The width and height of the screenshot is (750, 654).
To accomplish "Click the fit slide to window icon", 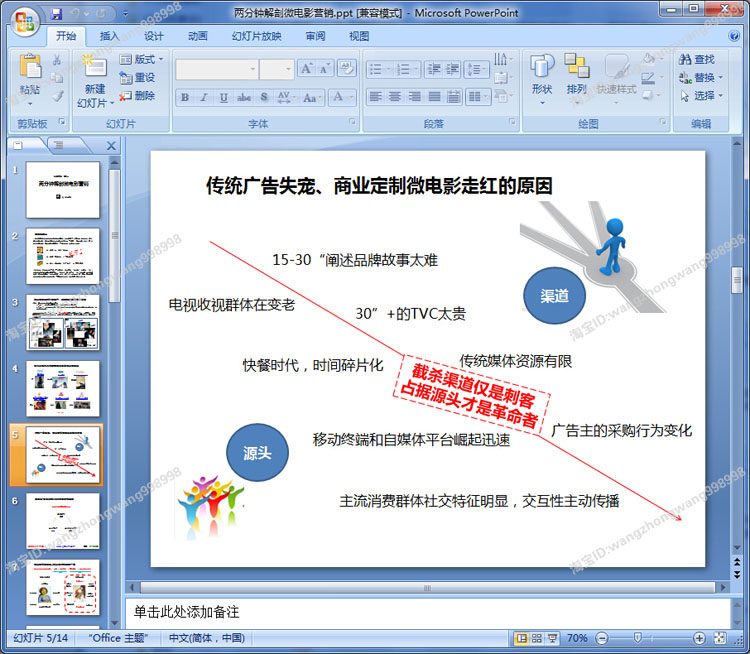I will pyautogui.click(x=719, y=638).
